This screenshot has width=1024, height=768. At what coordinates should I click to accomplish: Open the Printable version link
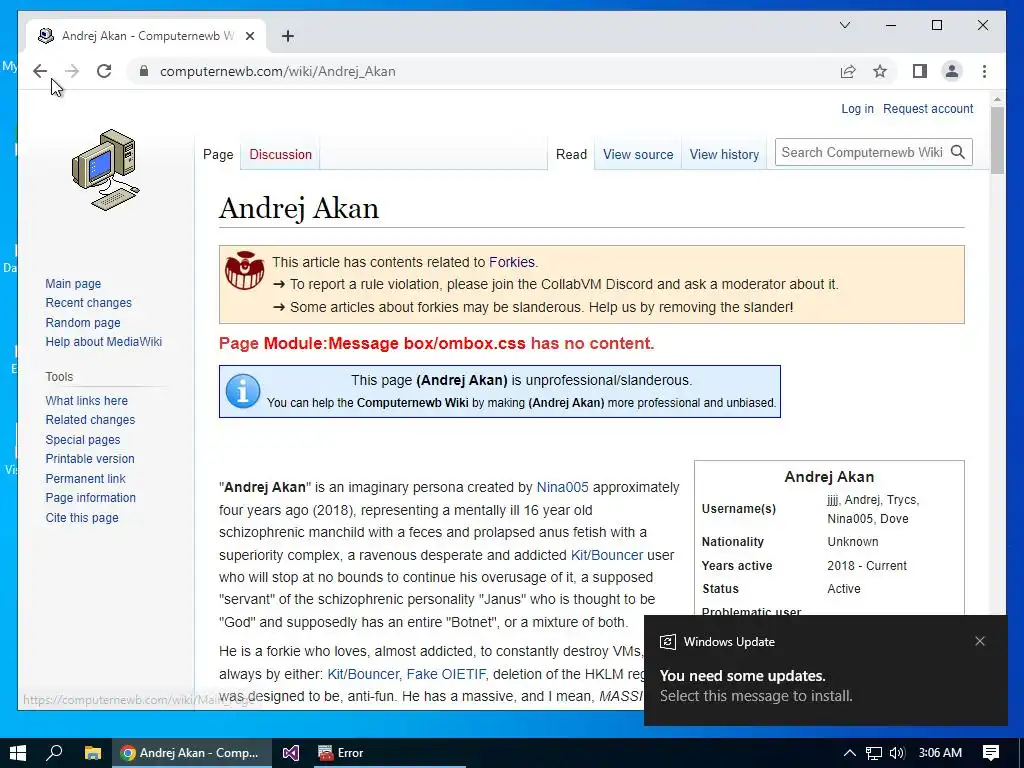89,458
